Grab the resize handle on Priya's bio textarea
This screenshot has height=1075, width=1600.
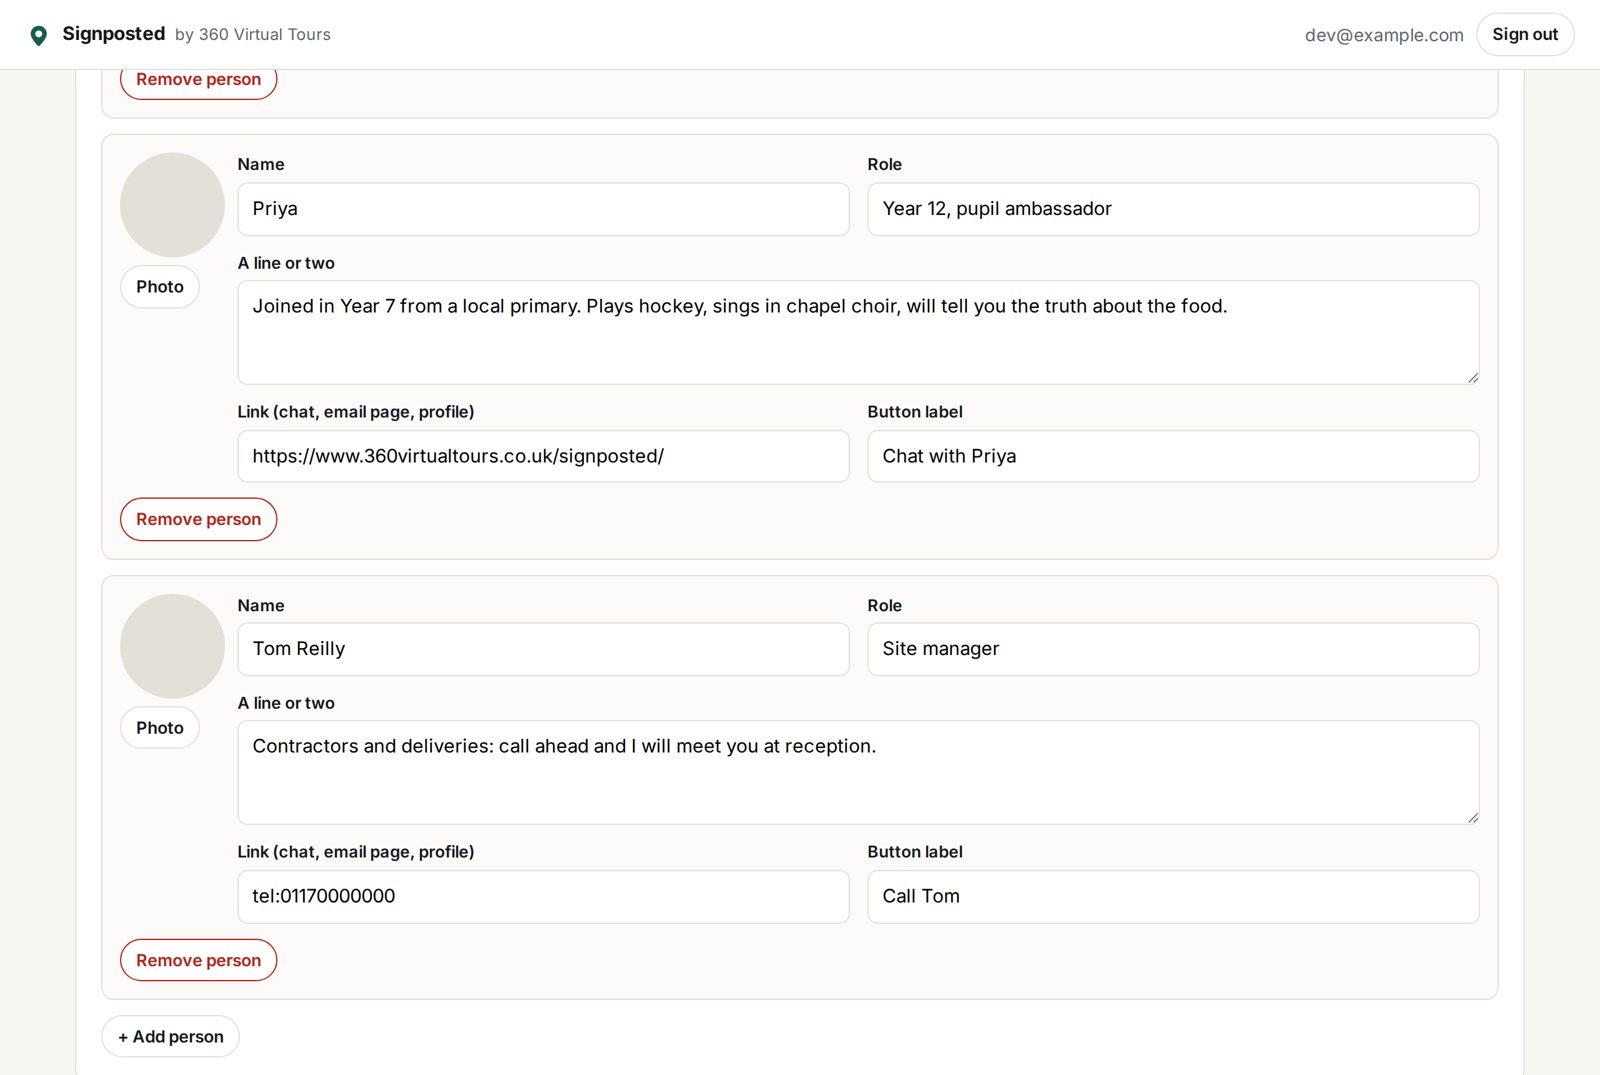tap(1473, 378)
